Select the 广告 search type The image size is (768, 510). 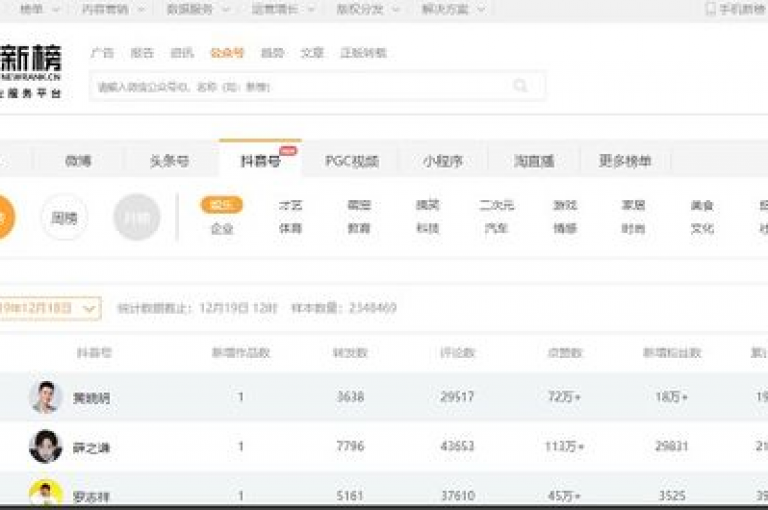pyautogui.click(x=102, y=52)
